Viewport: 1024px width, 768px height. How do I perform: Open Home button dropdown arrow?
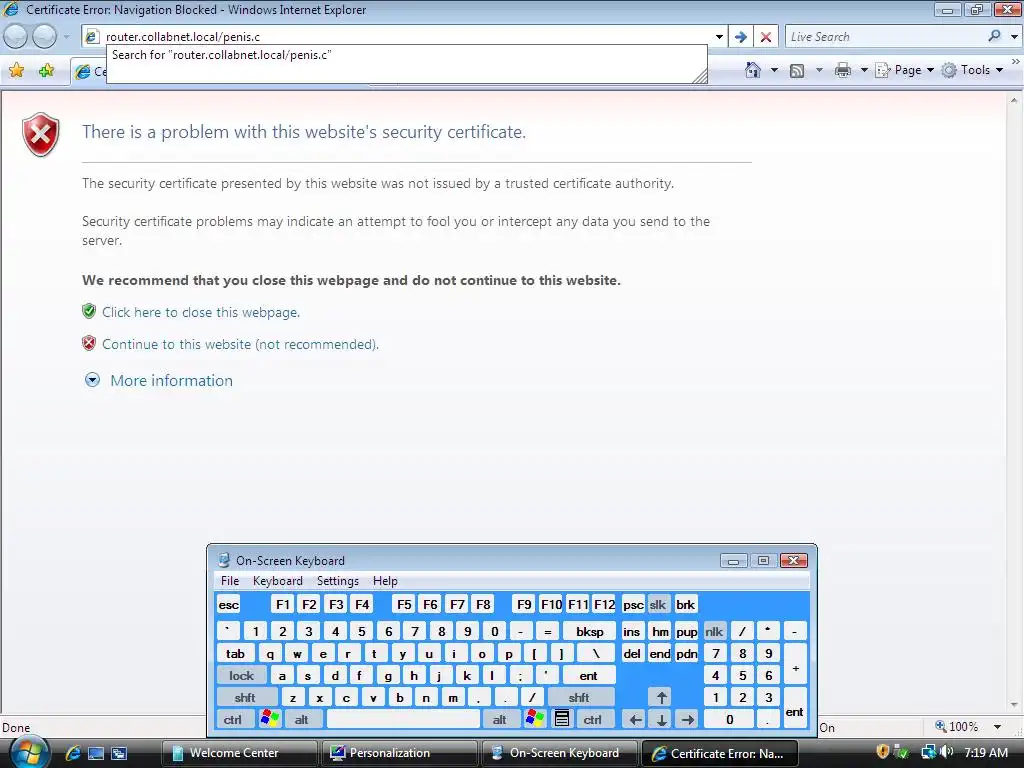click(x=775, y=70)
